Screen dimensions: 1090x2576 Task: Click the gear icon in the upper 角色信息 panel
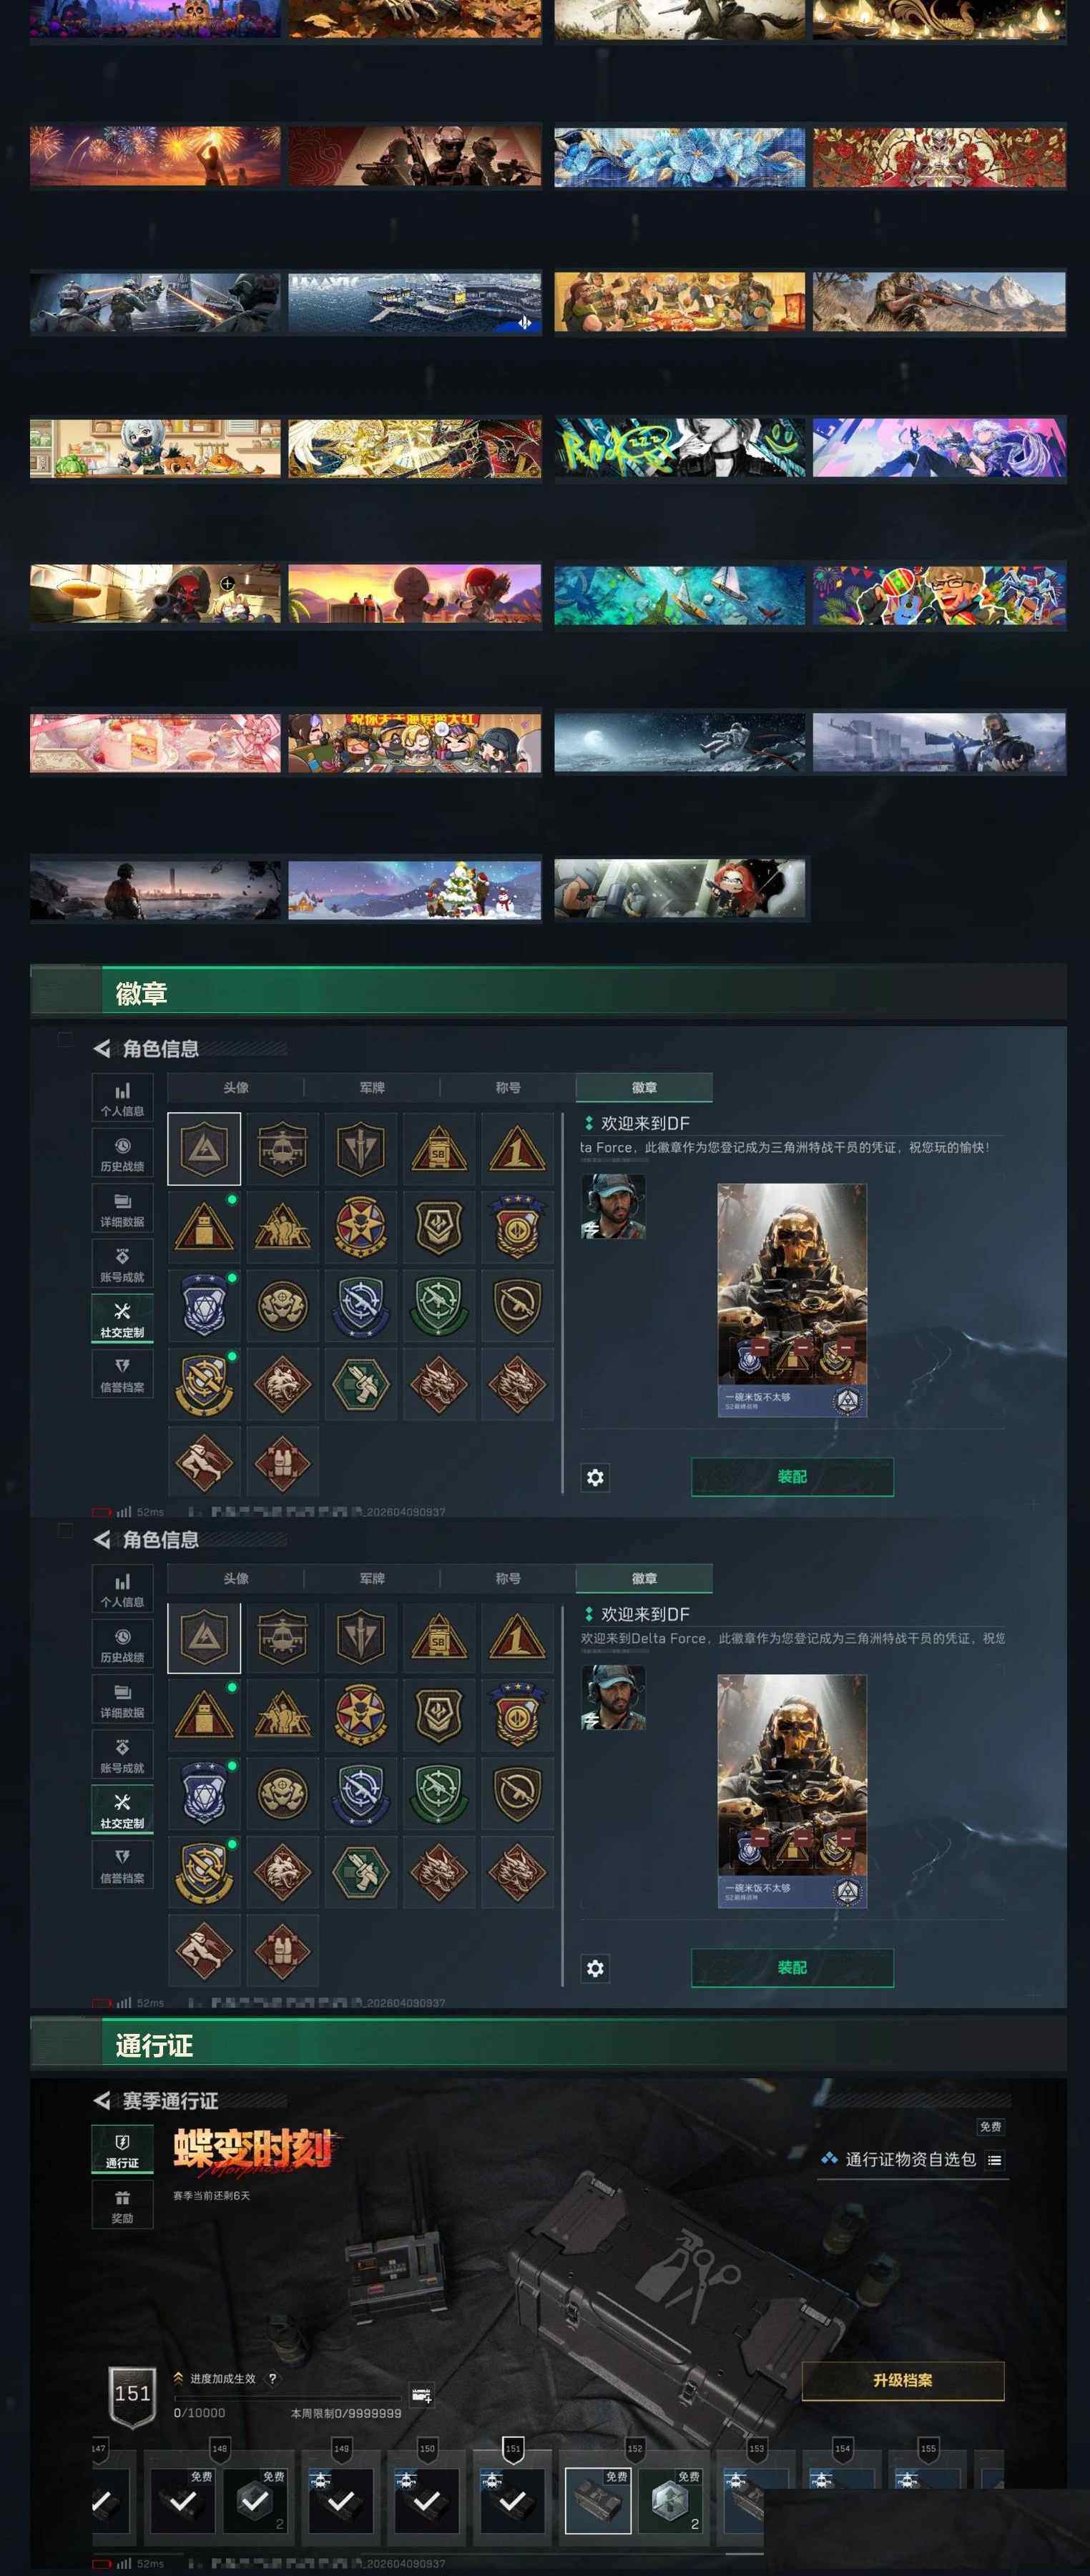(595, 1477)
